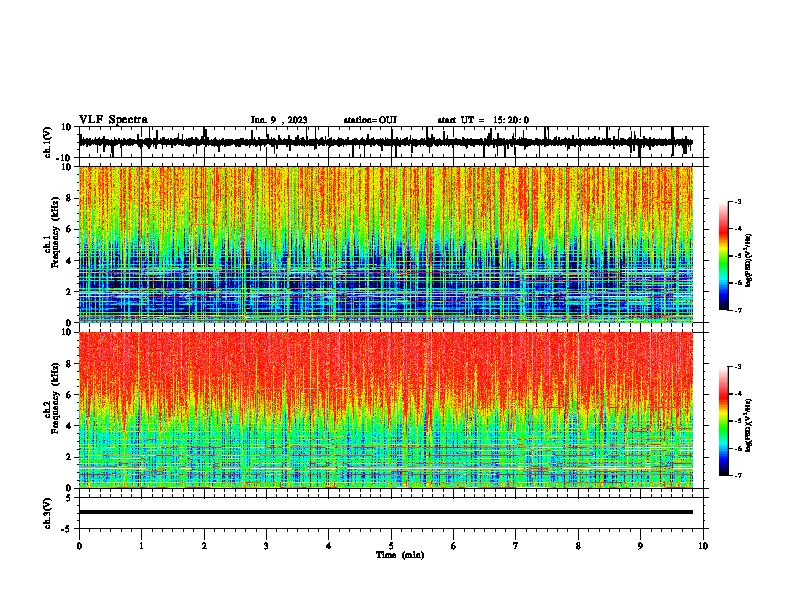The height and width of the screenshot is (612, 792).
Task: Click time axis tick label "5"
Action: (x=391, y=546)
